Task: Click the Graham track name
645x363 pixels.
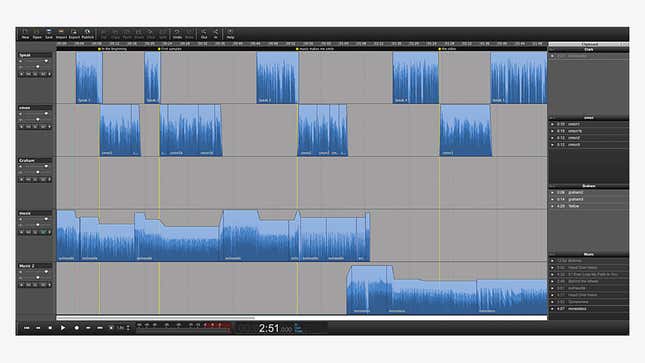Action: 27,161
